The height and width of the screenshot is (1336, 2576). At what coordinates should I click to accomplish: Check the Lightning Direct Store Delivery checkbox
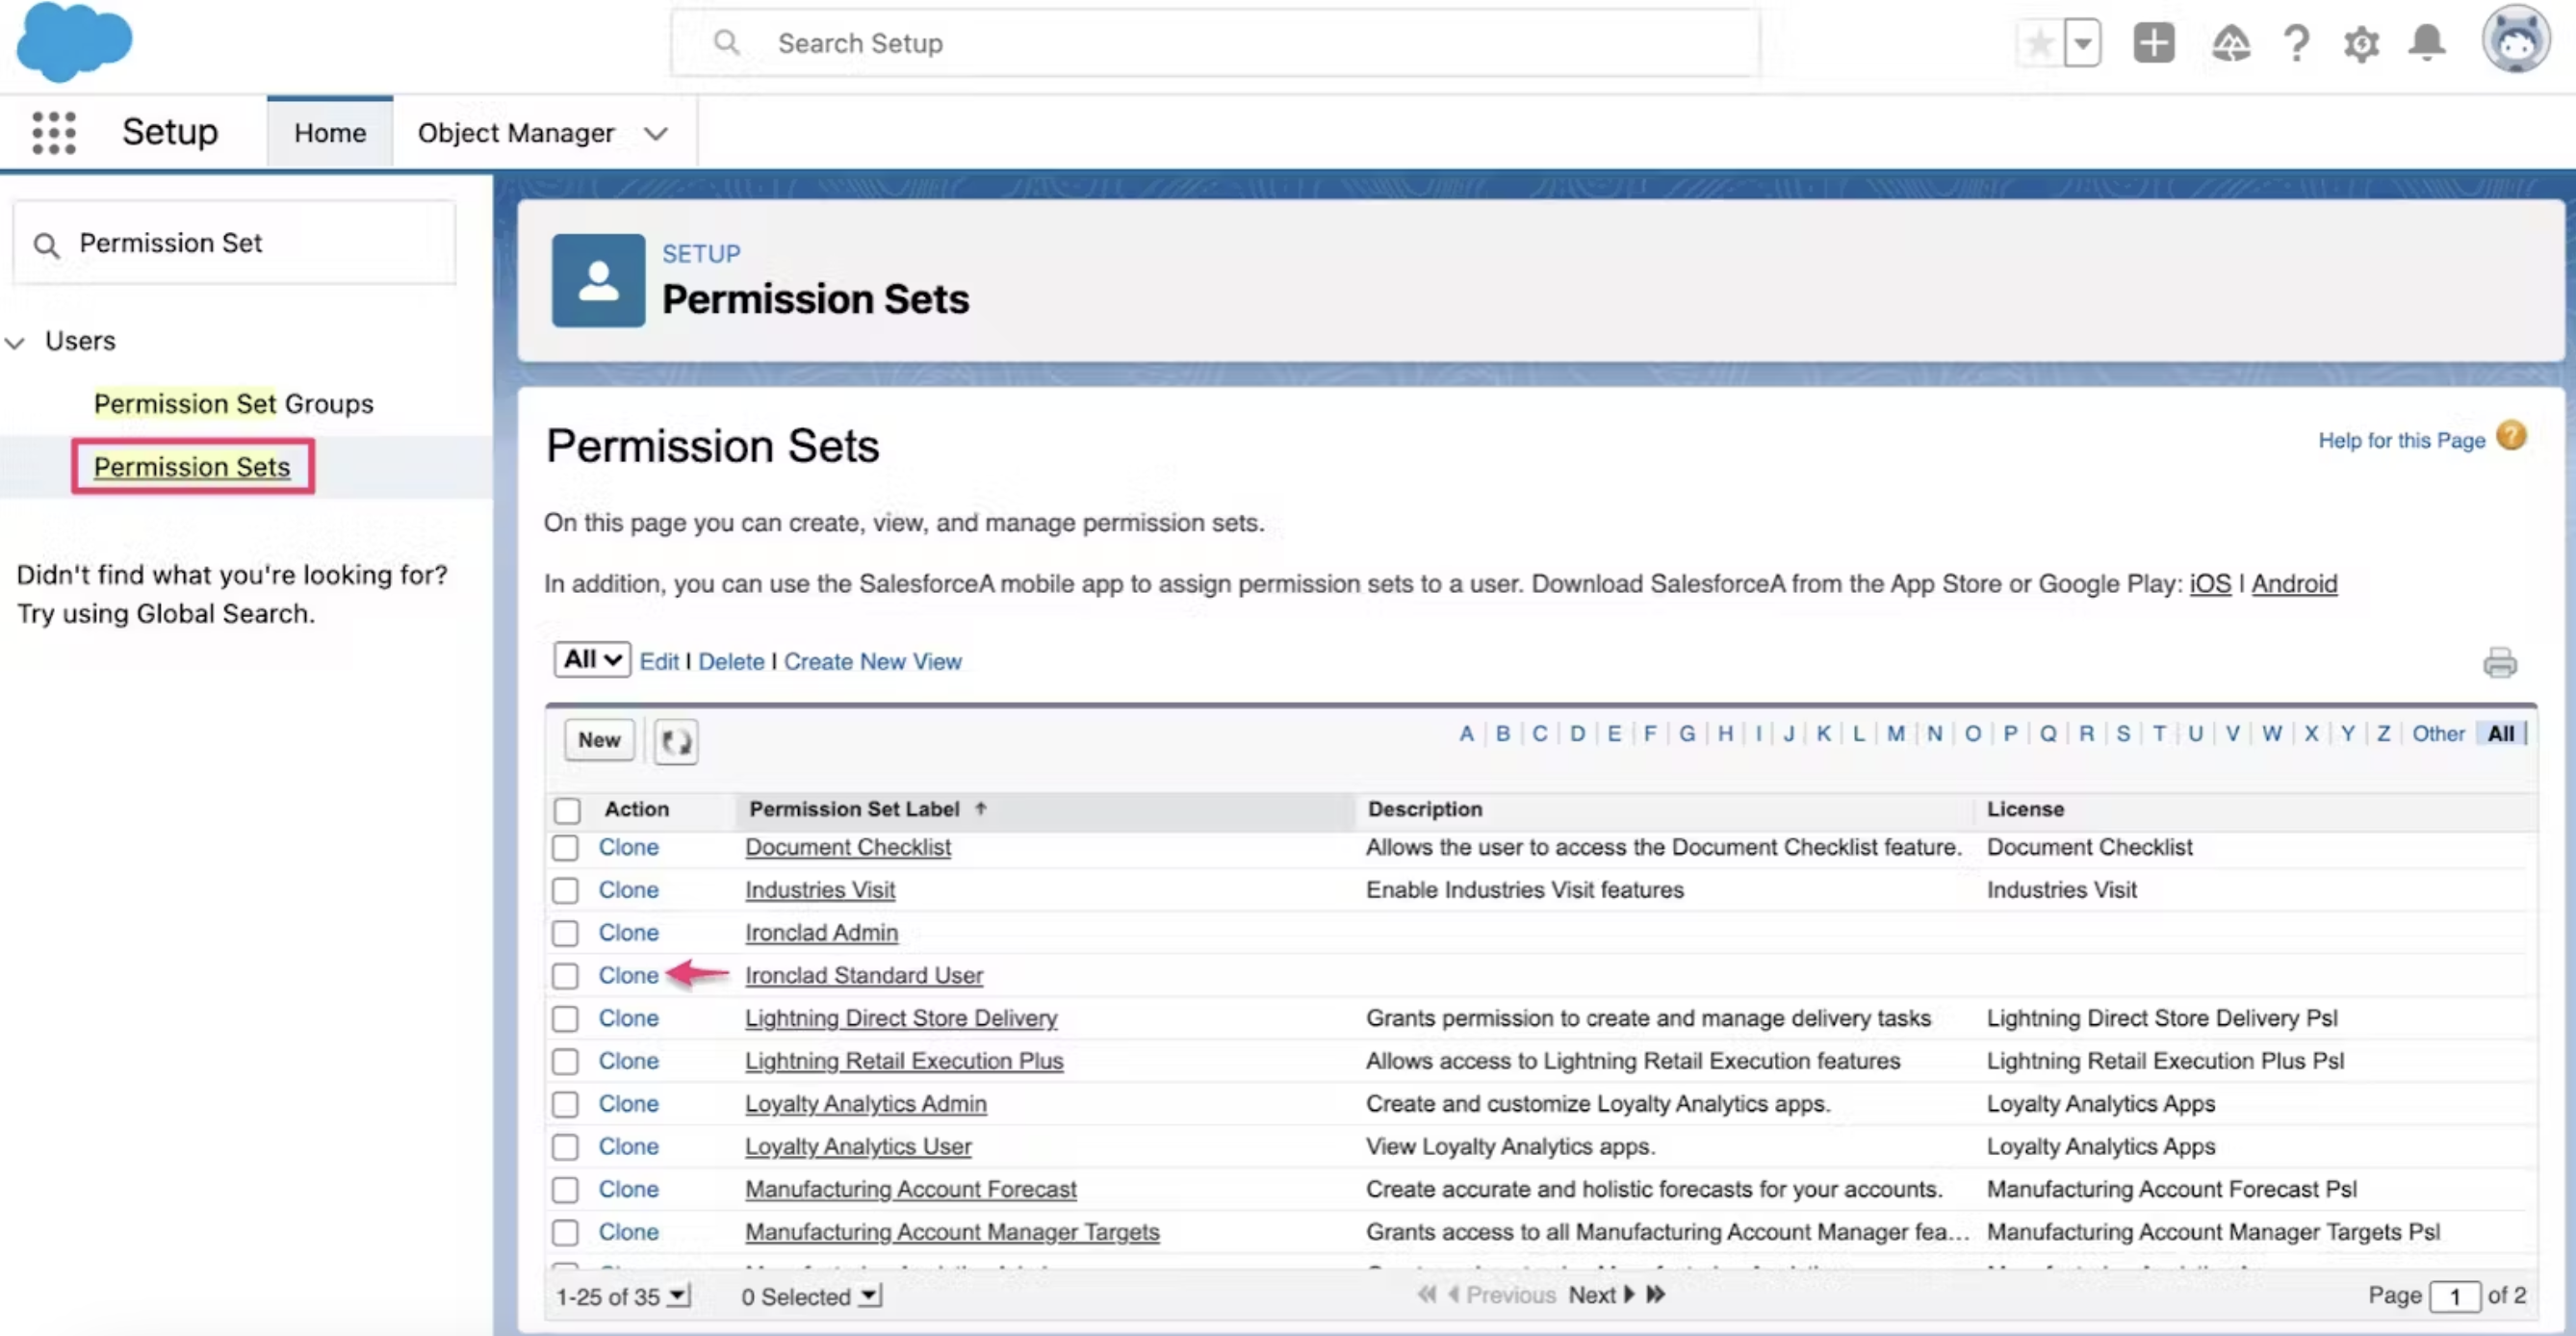(x=565, y=1018)
